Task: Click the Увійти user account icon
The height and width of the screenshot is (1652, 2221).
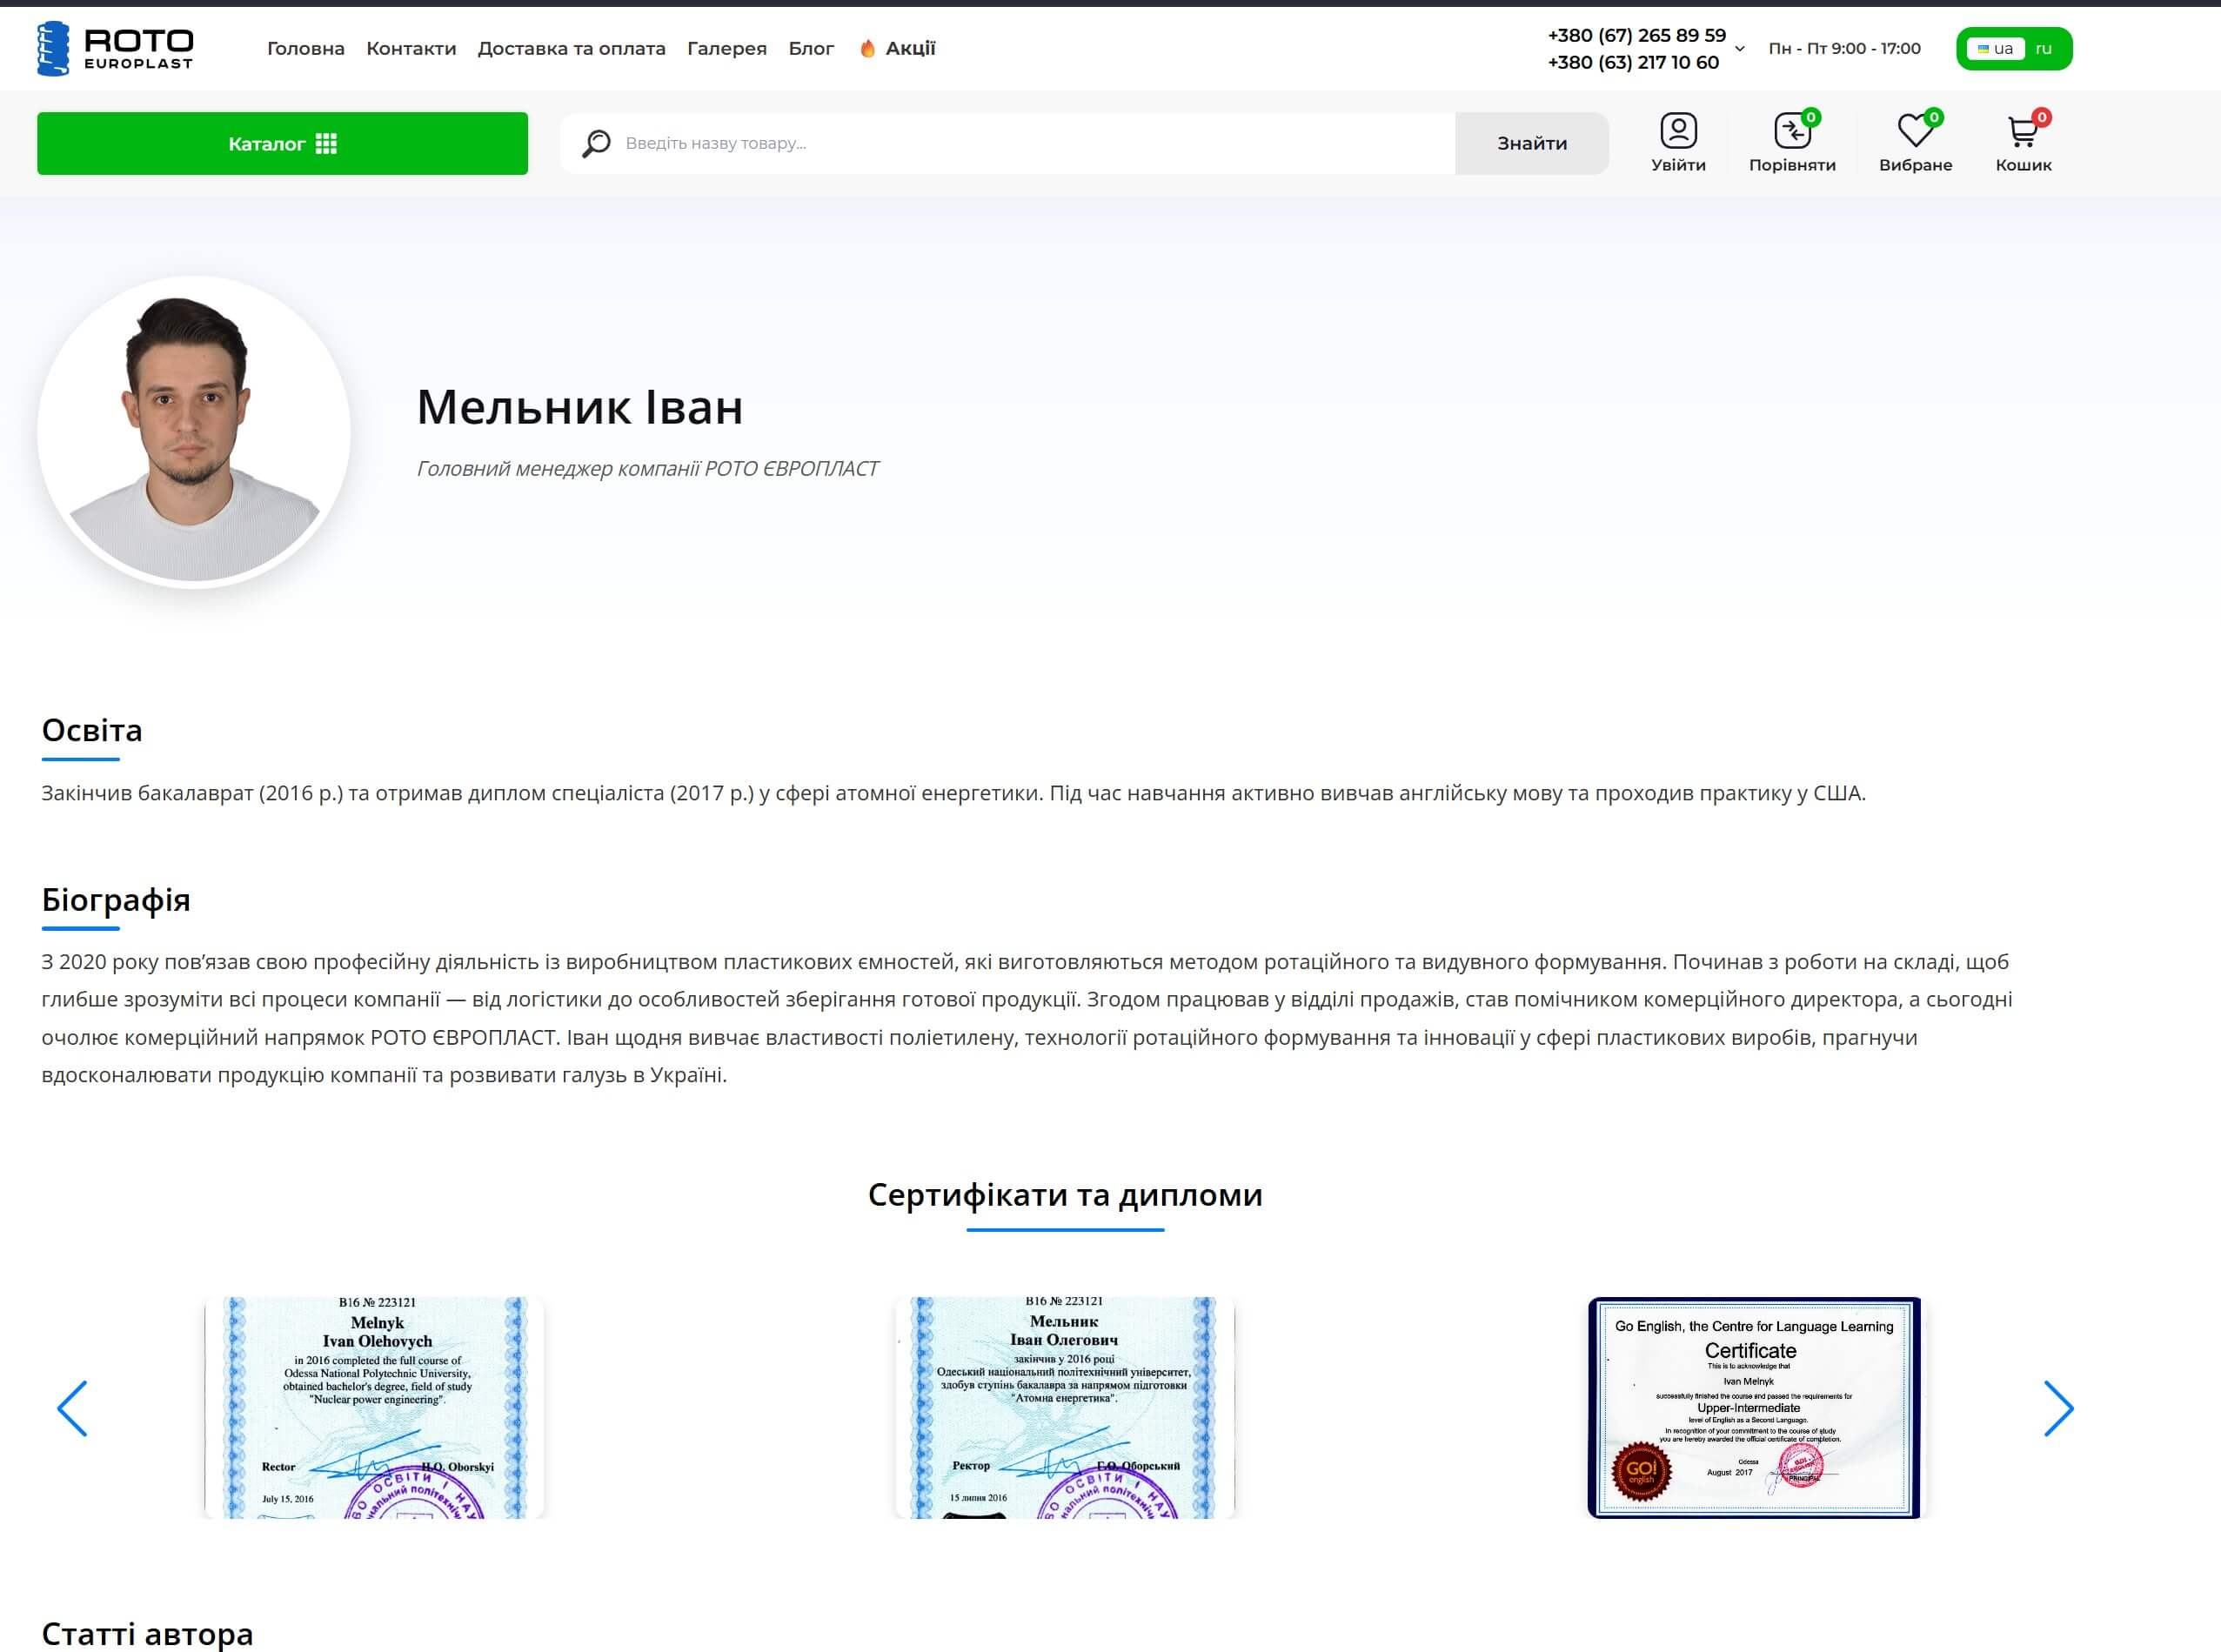Action: (x=1679, y=142)
